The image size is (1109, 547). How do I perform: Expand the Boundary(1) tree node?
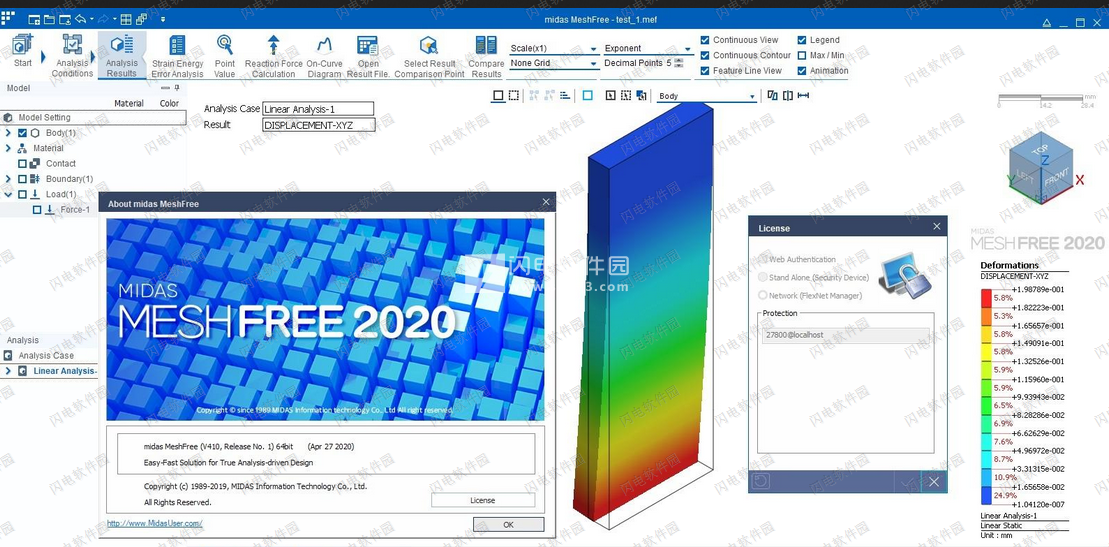pyautogui.click(x=8, y=179)
